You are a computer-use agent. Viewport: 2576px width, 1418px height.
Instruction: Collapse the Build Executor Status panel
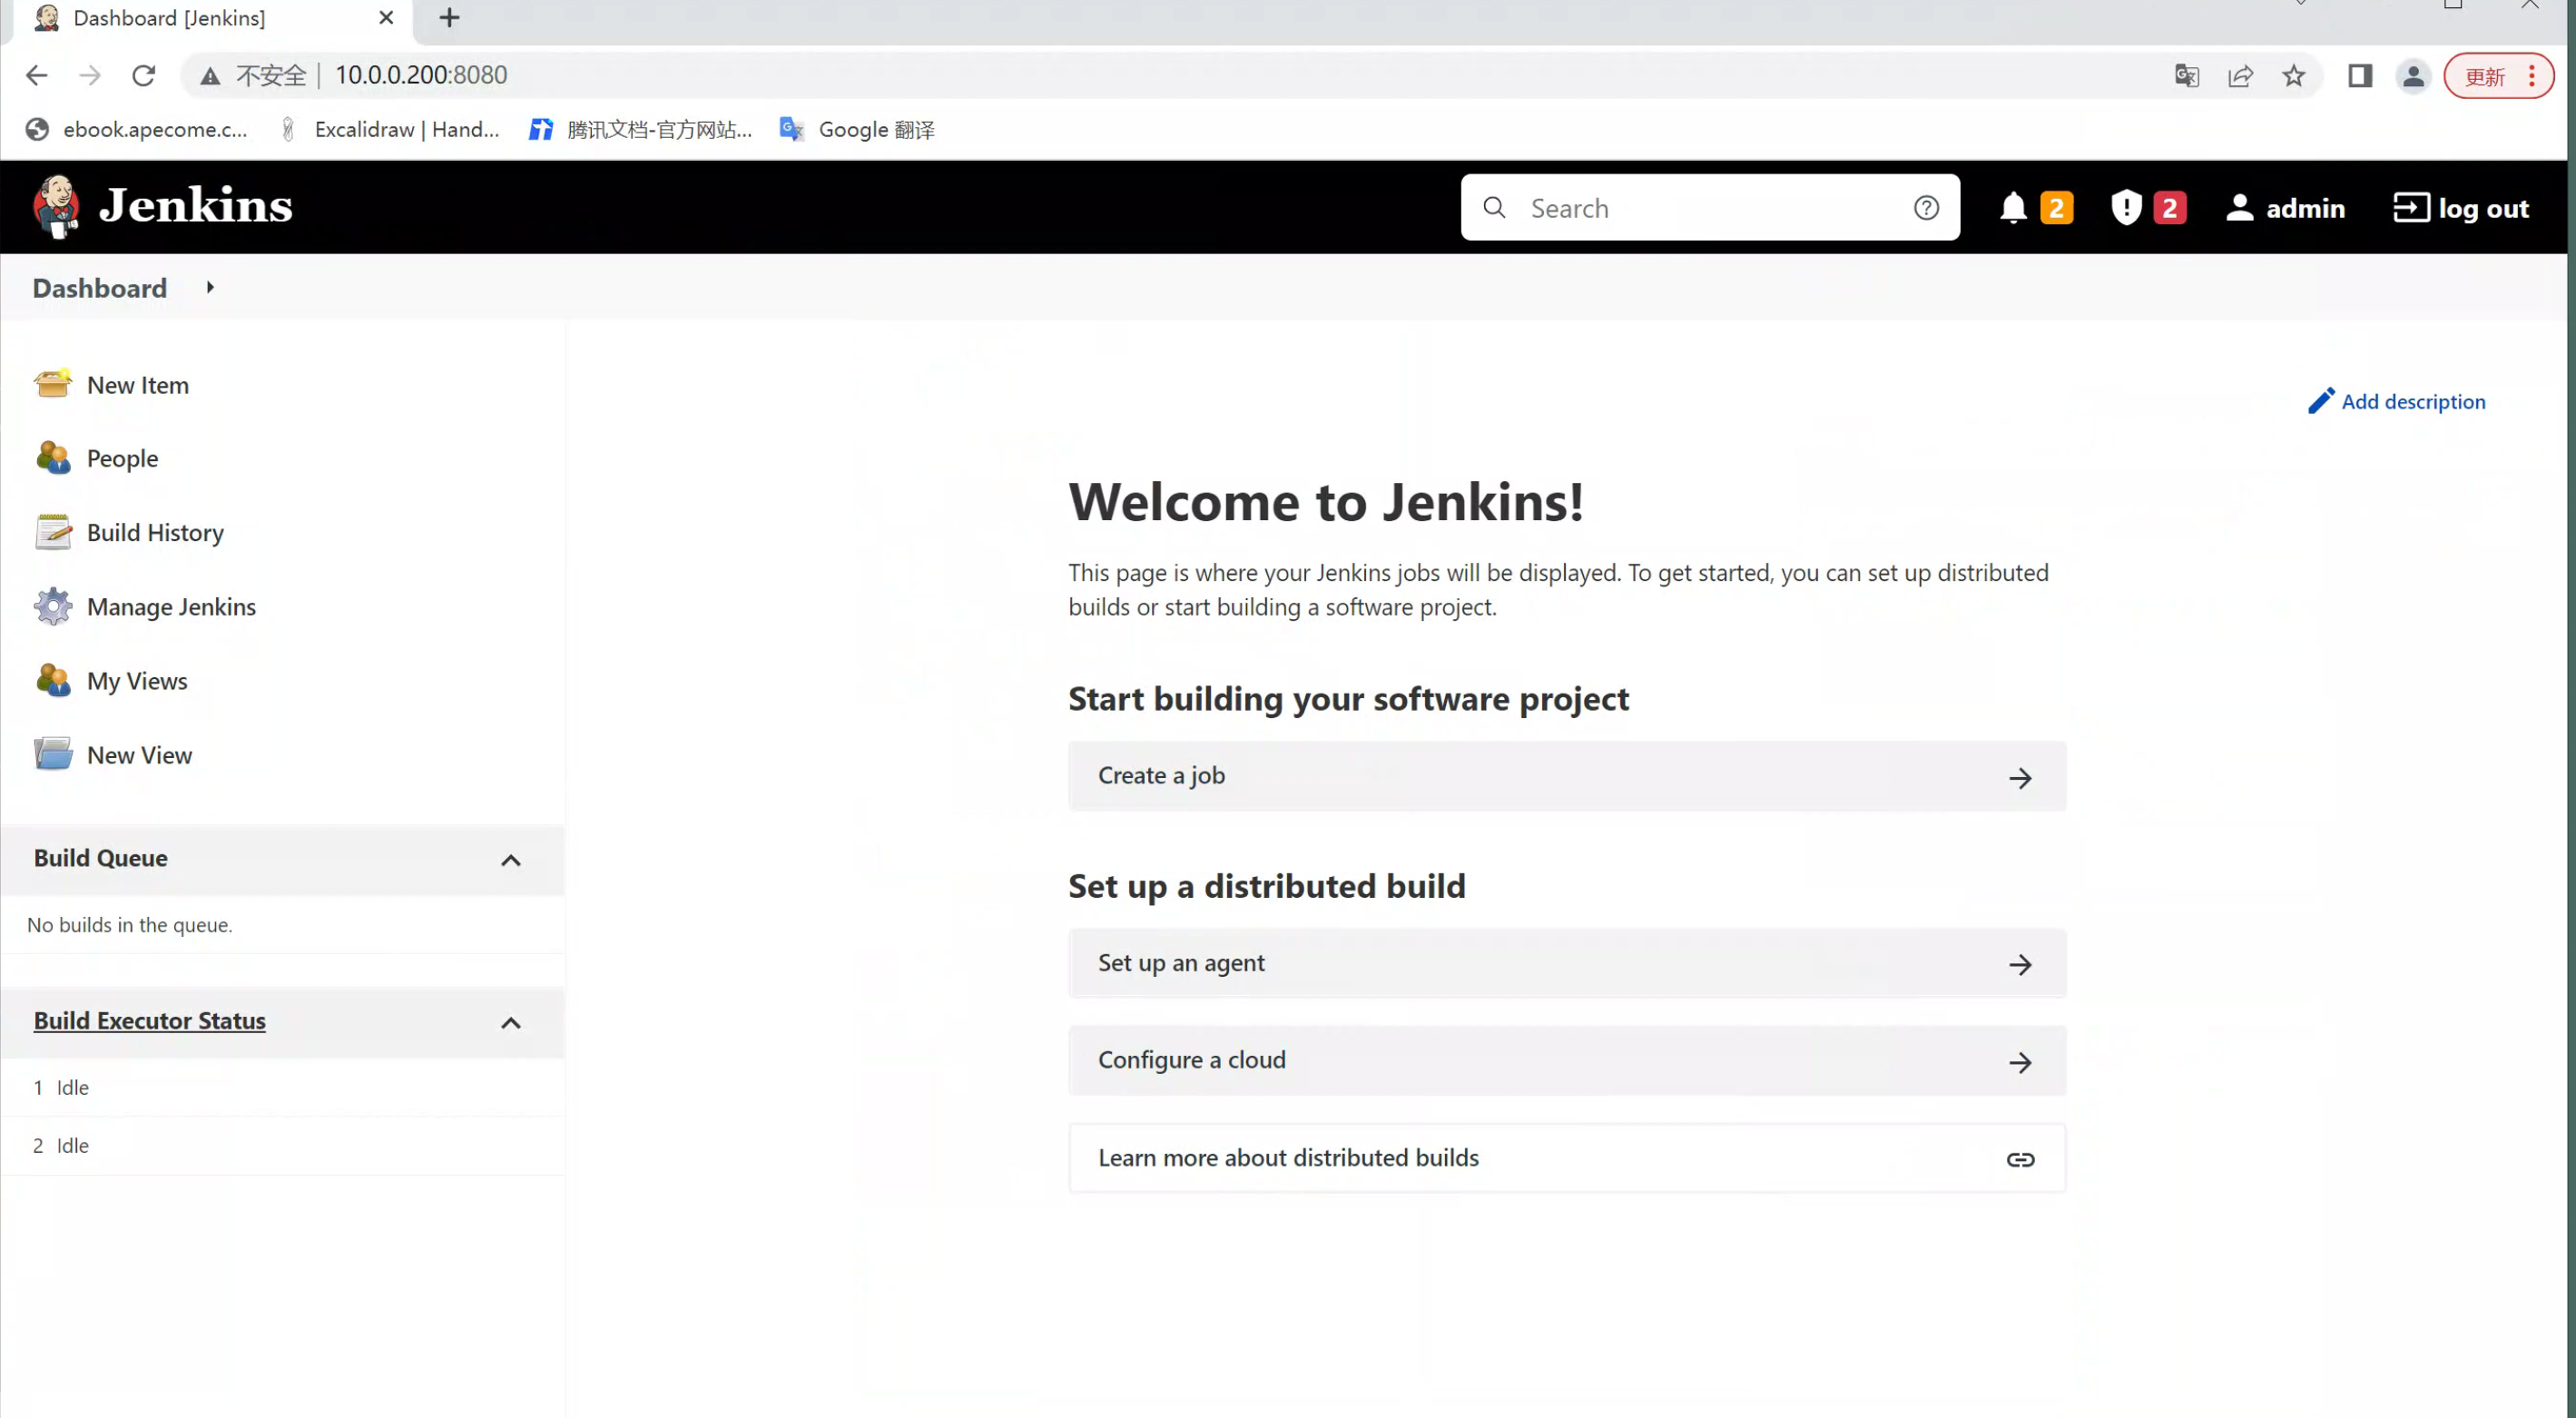click(510, 1022)
